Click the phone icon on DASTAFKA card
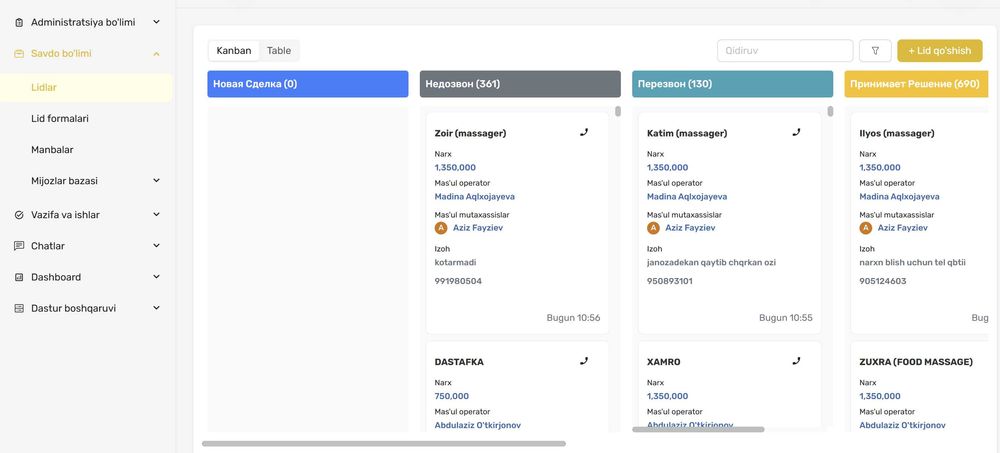The image size is (1000, 453). pos(584,361)
